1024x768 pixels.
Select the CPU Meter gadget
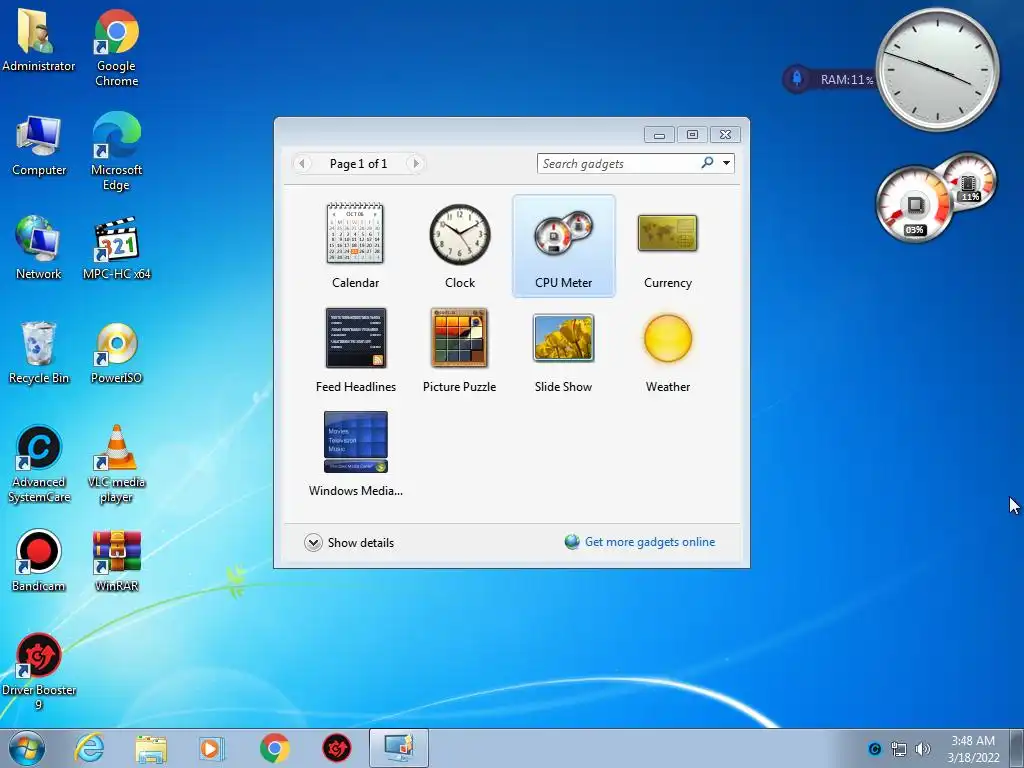[564, 245]
